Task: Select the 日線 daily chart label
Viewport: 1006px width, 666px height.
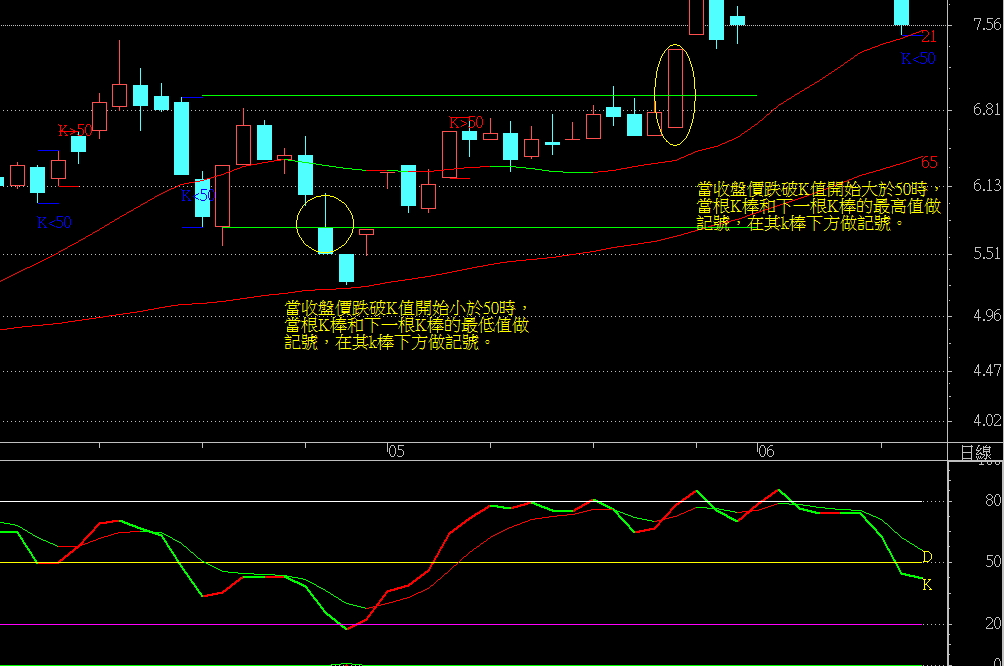Action: pyautogui.click(x=976, y=452)
